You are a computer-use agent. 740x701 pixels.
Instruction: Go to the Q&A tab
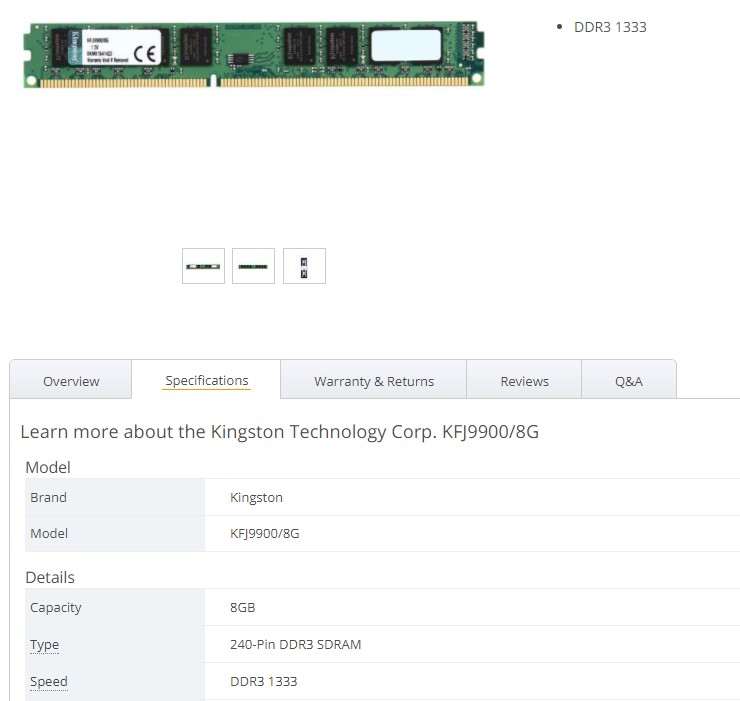pyautogui.click(x=629, y=380)
